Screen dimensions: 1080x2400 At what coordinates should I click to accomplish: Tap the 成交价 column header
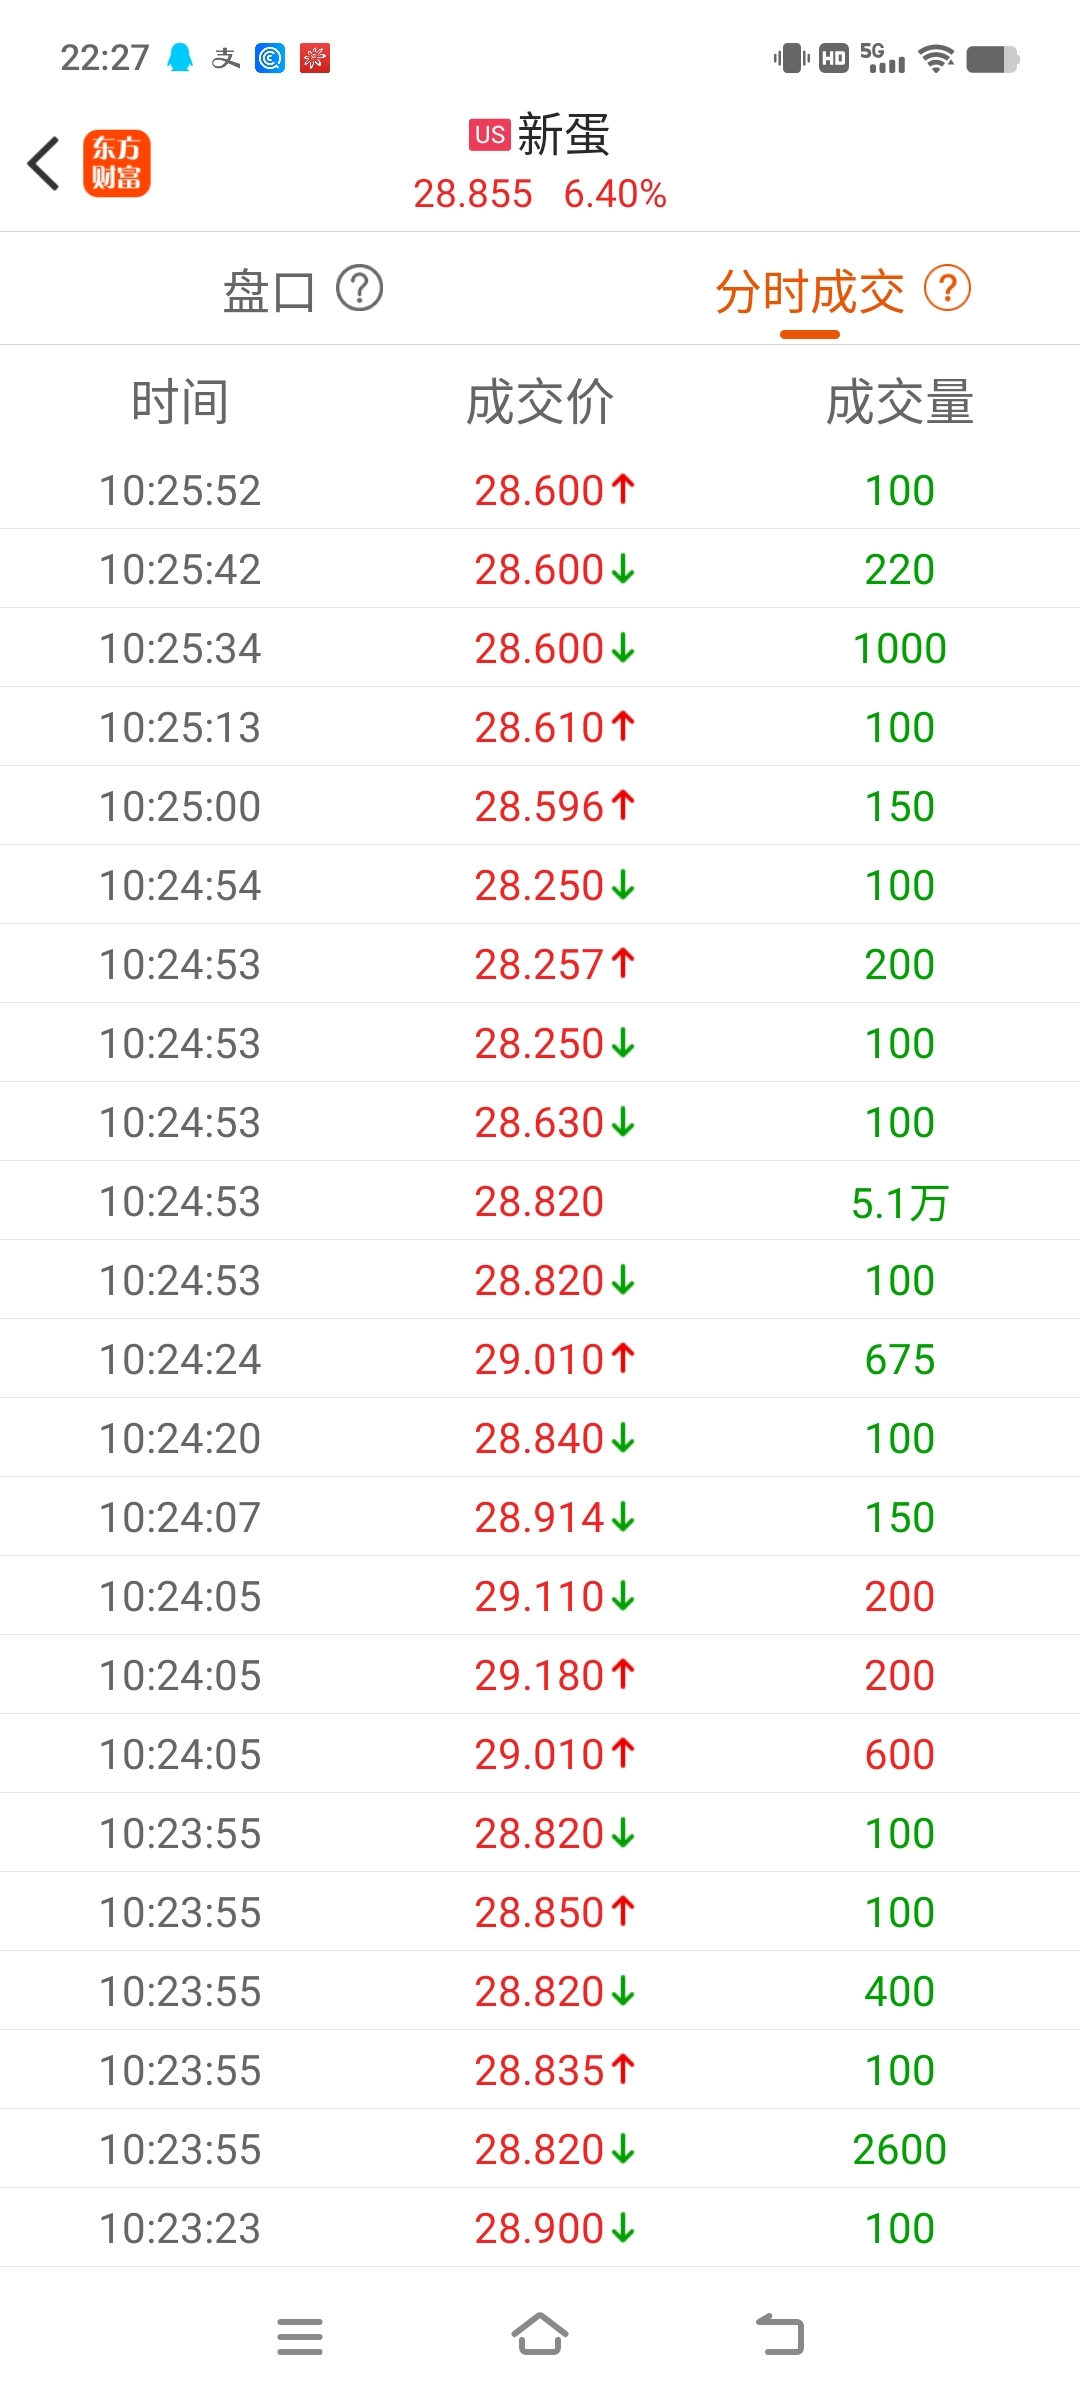pos(540,402)
